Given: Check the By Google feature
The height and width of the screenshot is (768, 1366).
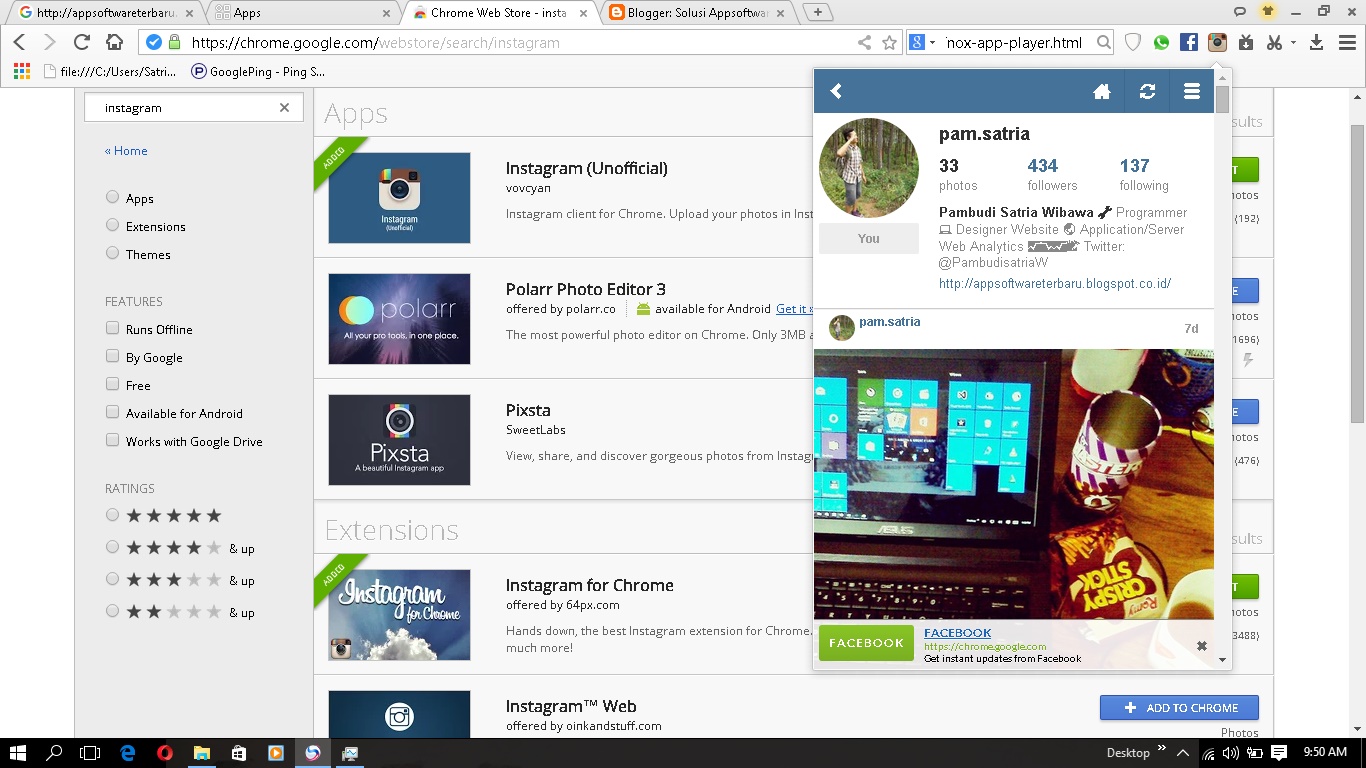Looking at the screenshot, I should 112,356.
